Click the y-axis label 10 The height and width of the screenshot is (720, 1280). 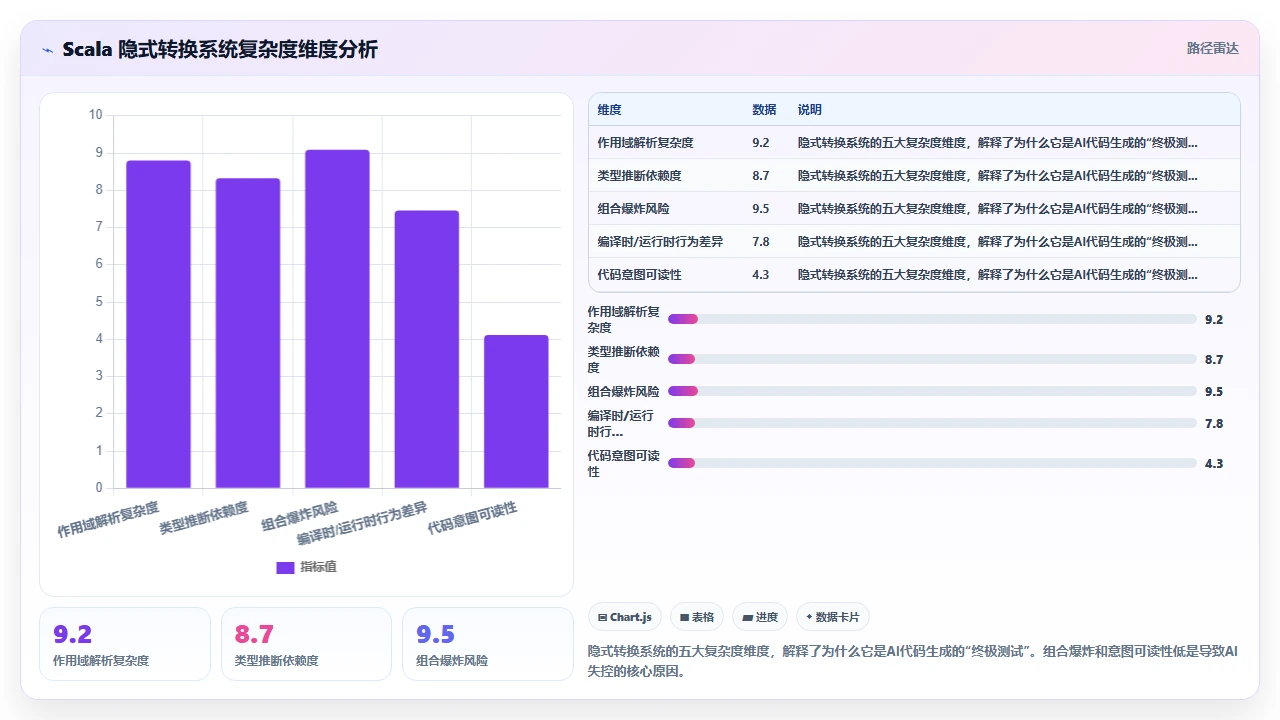[x=95, y=115]
